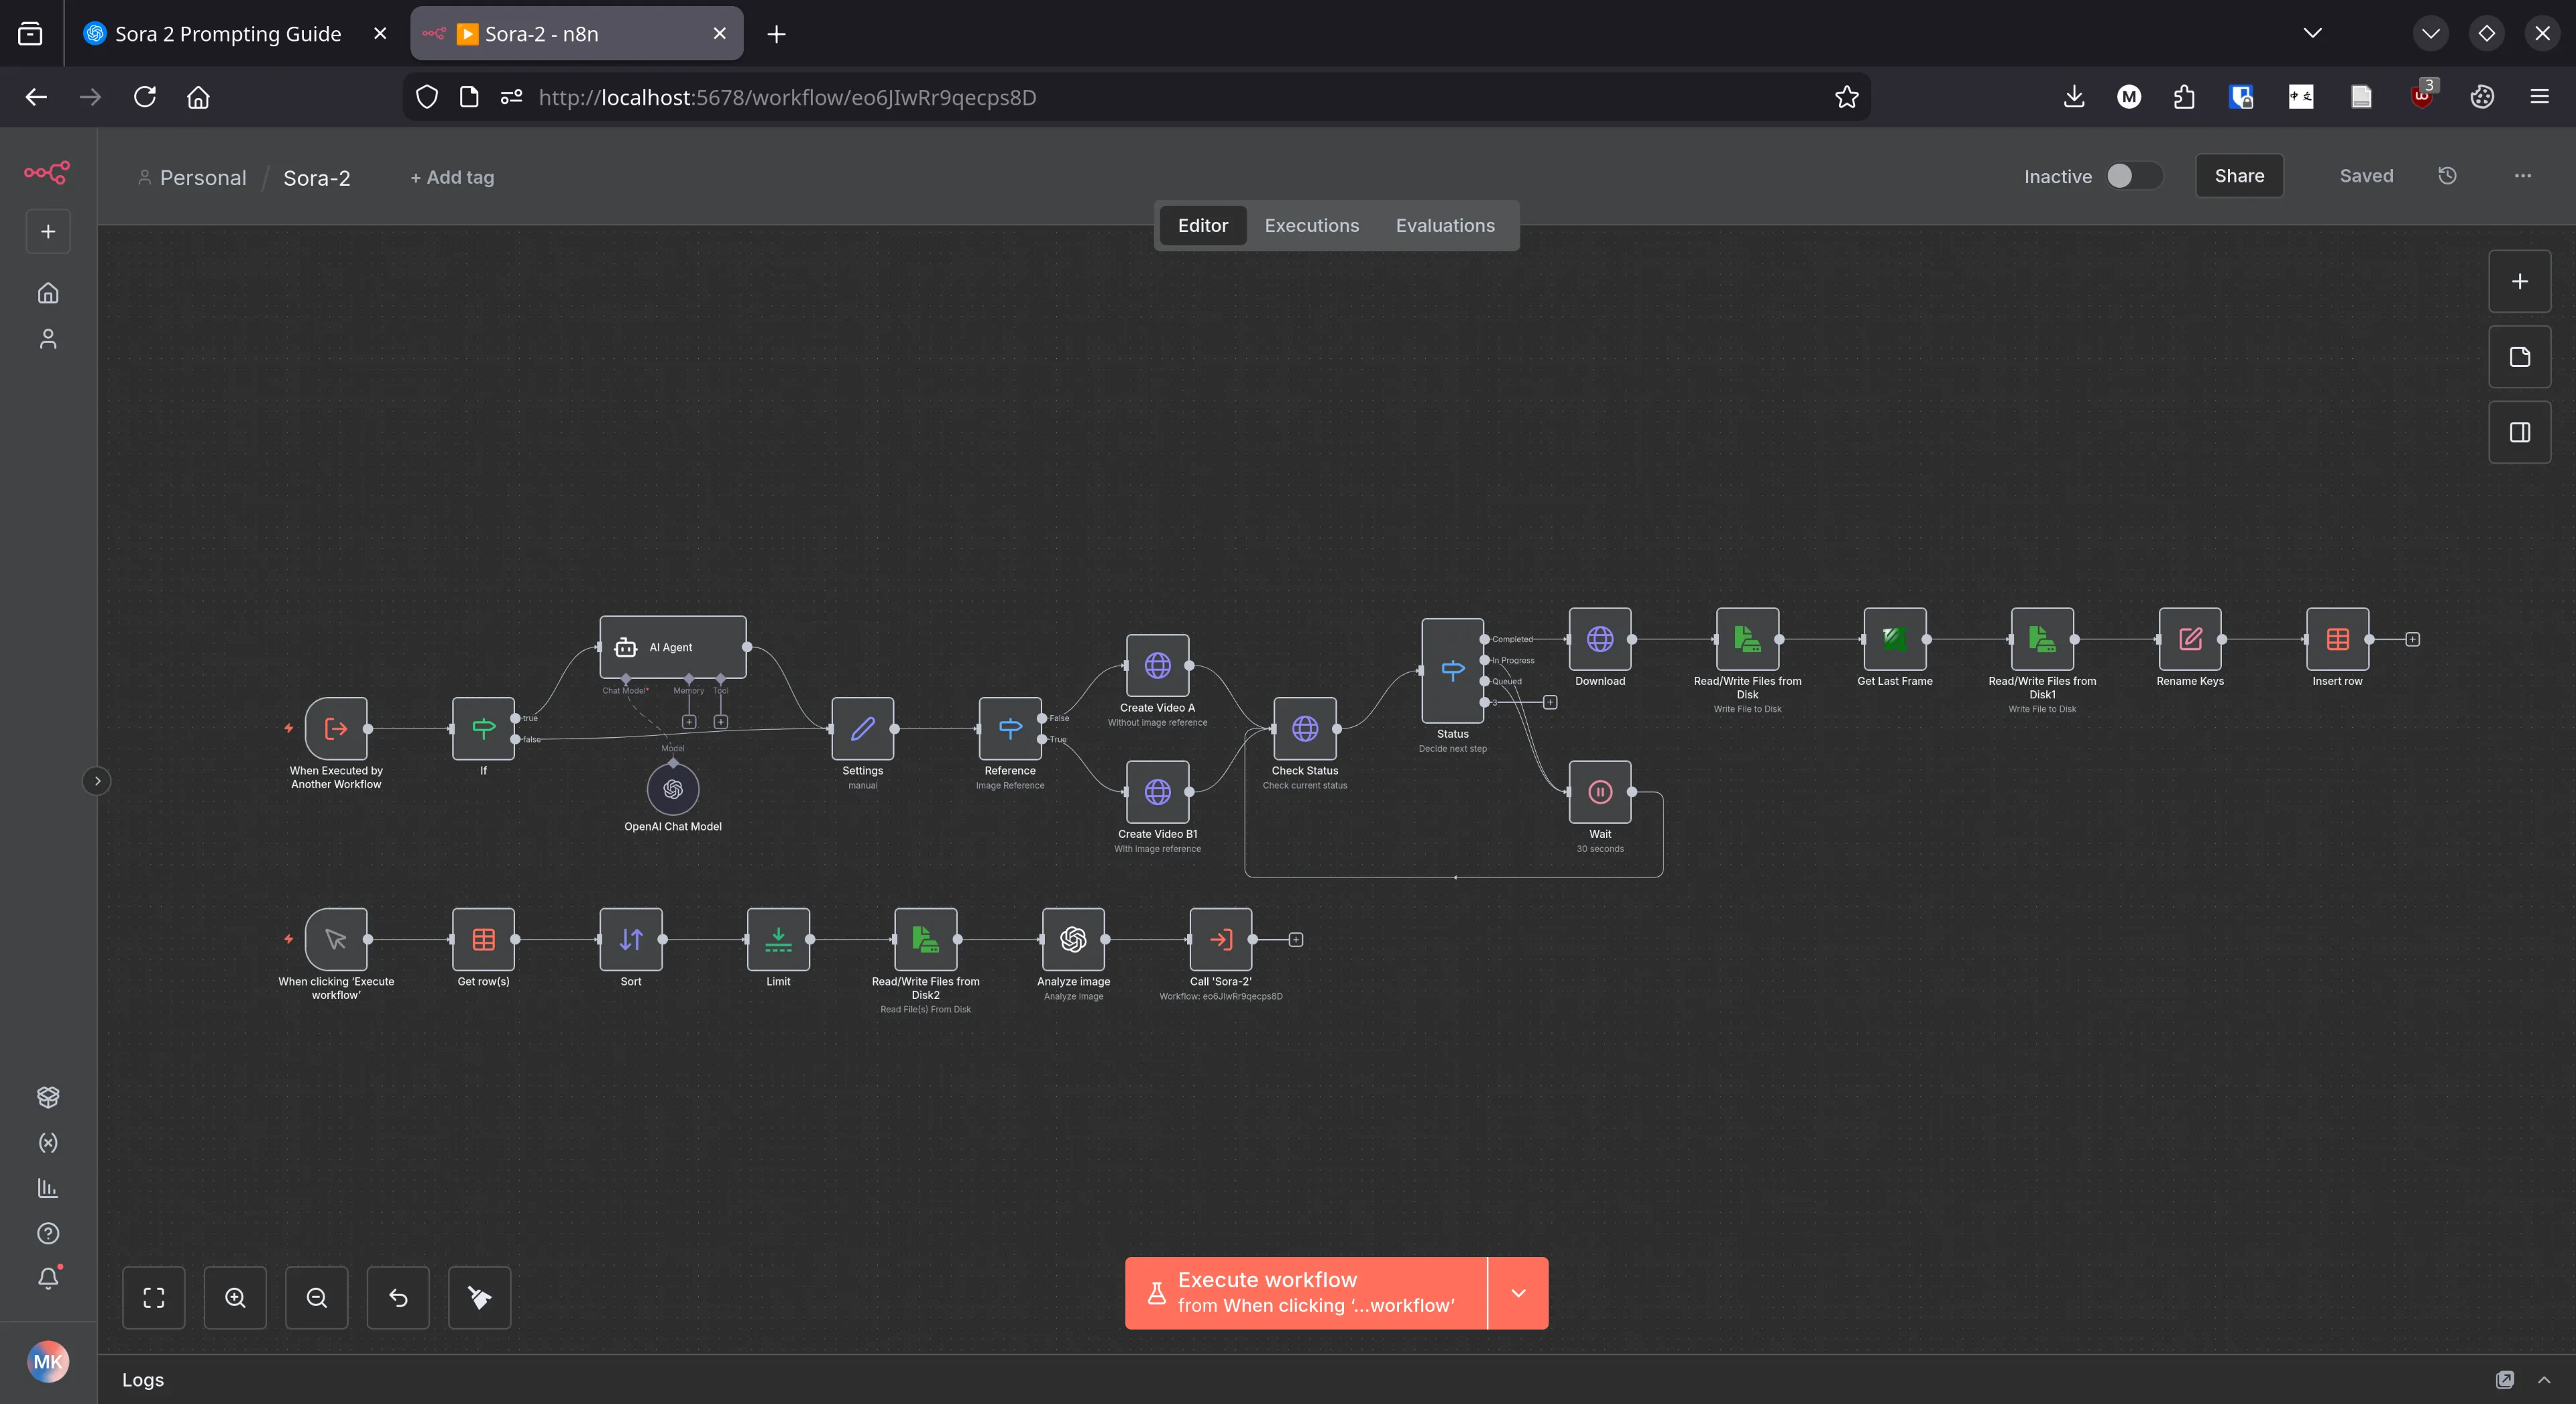The width and height of the screenshot is (2576, 1404).
Task: Tidy up the workflow with the wand icon
Action: click(x=479, y=1297)
